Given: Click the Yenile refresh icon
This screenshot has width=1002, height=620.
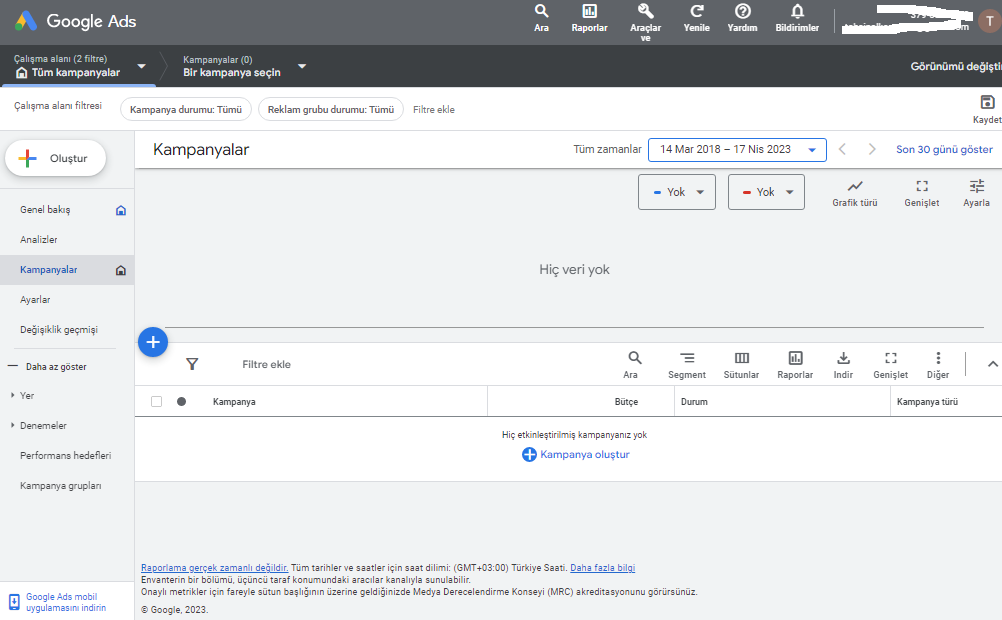Looking at the screenshot, I should (697, 17).
